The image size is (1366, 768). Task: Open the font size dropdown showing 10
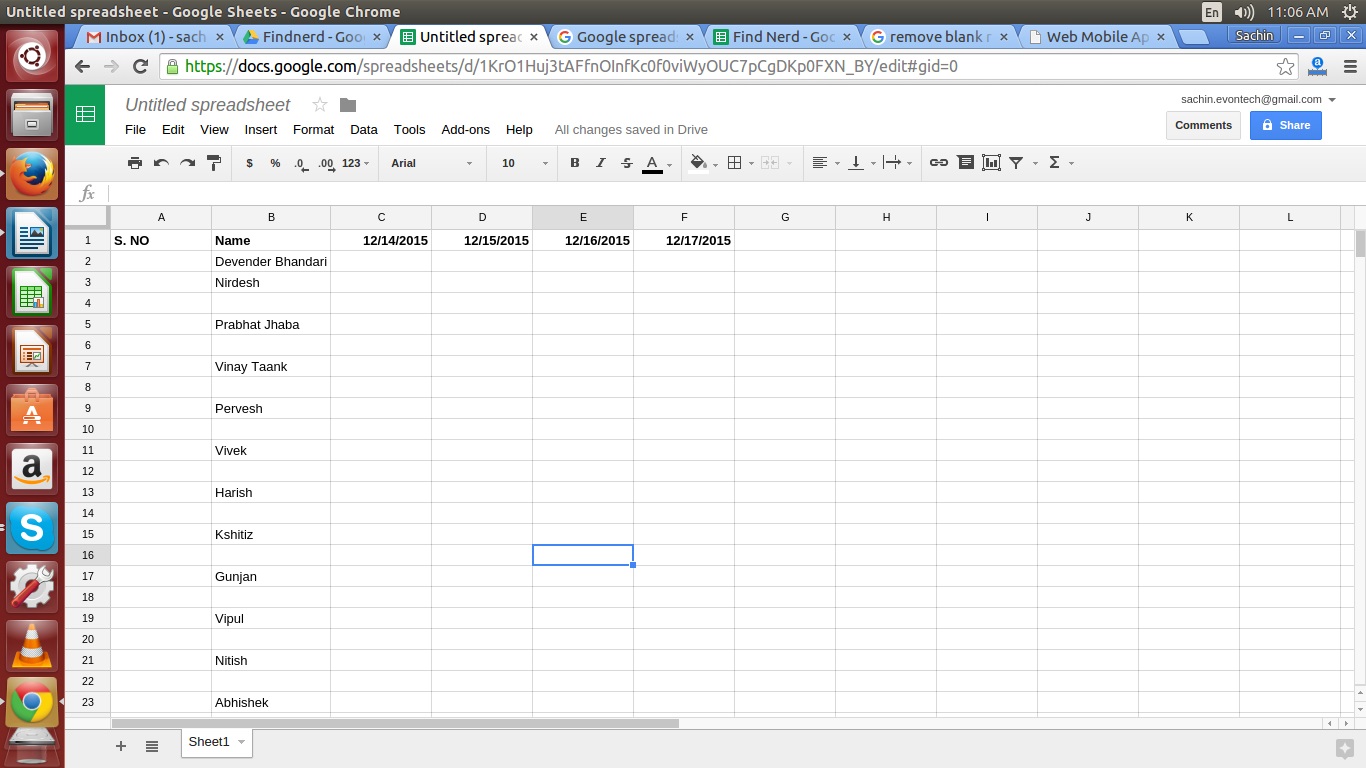click(520, 163)
